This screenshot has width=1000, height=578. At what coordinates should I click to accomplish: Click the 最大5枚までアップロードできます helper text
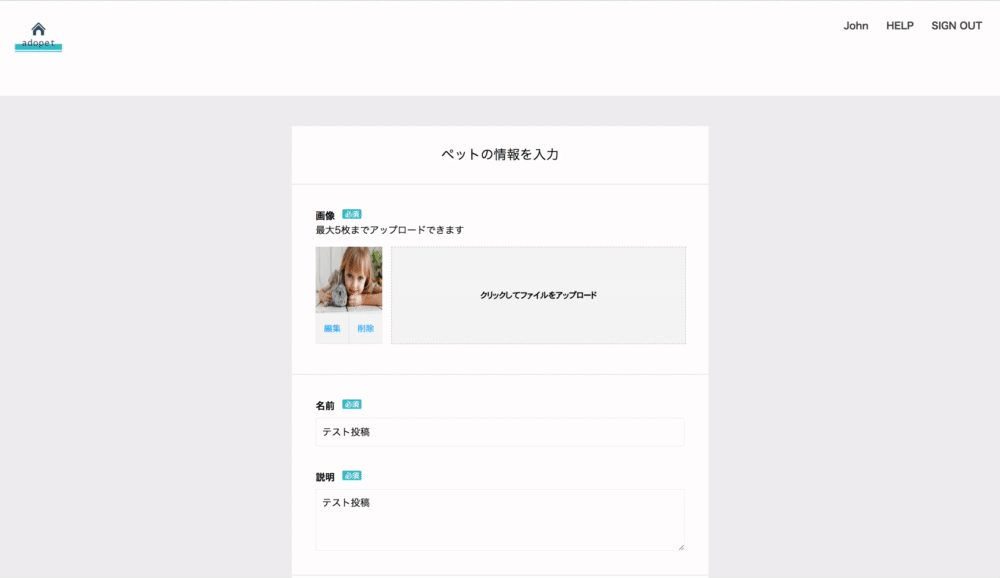388,229
